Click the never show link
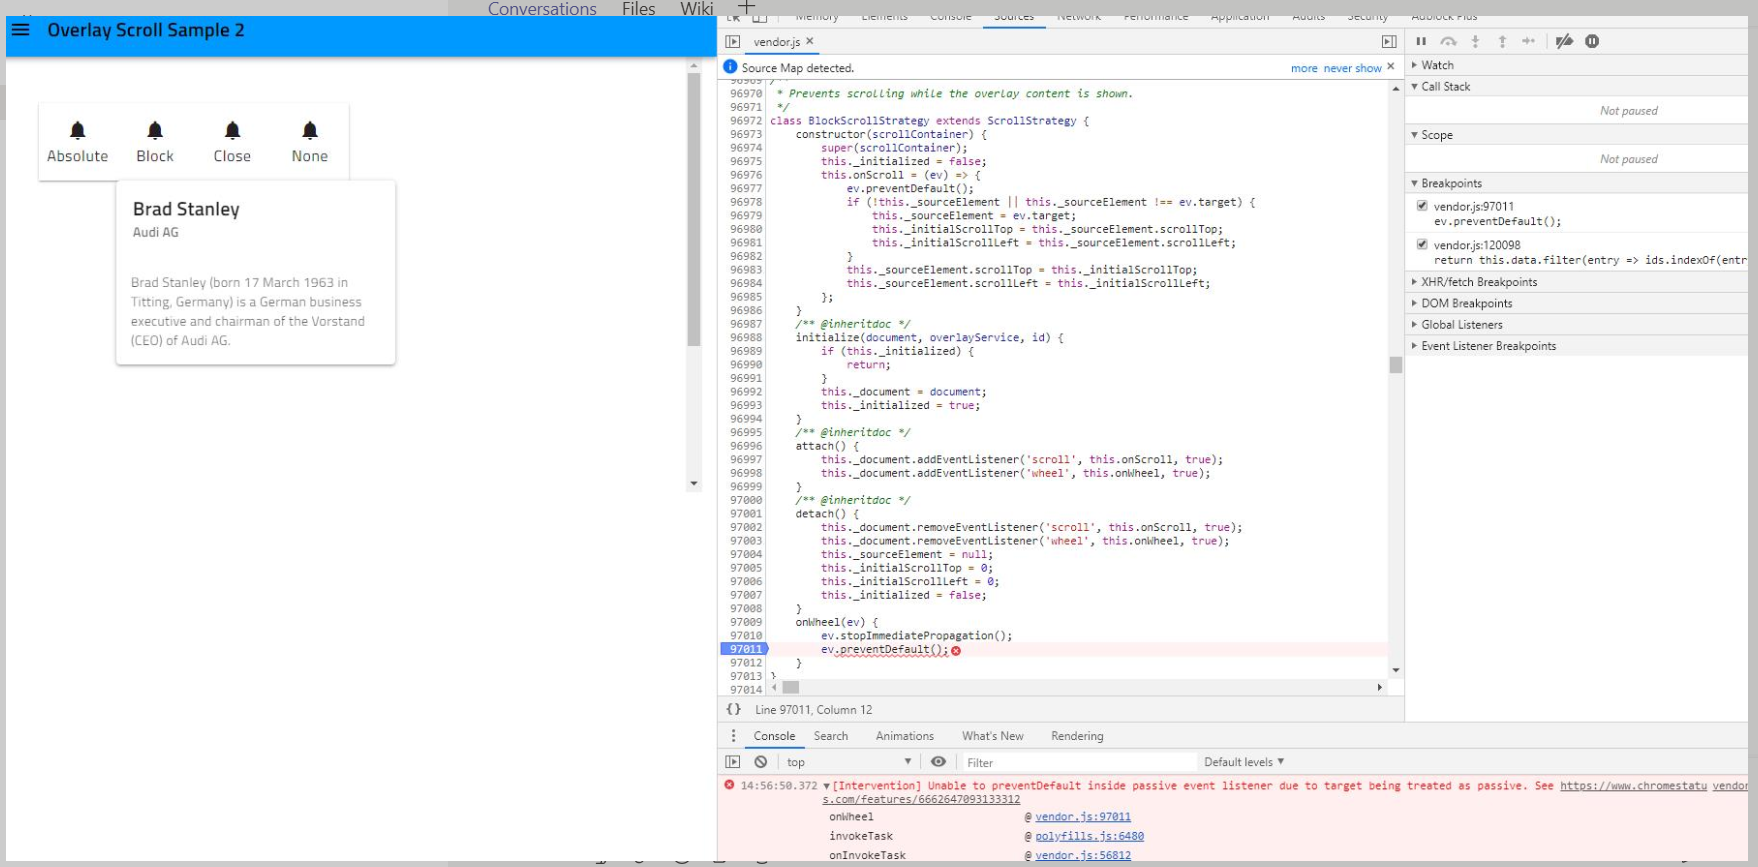 1352,68
